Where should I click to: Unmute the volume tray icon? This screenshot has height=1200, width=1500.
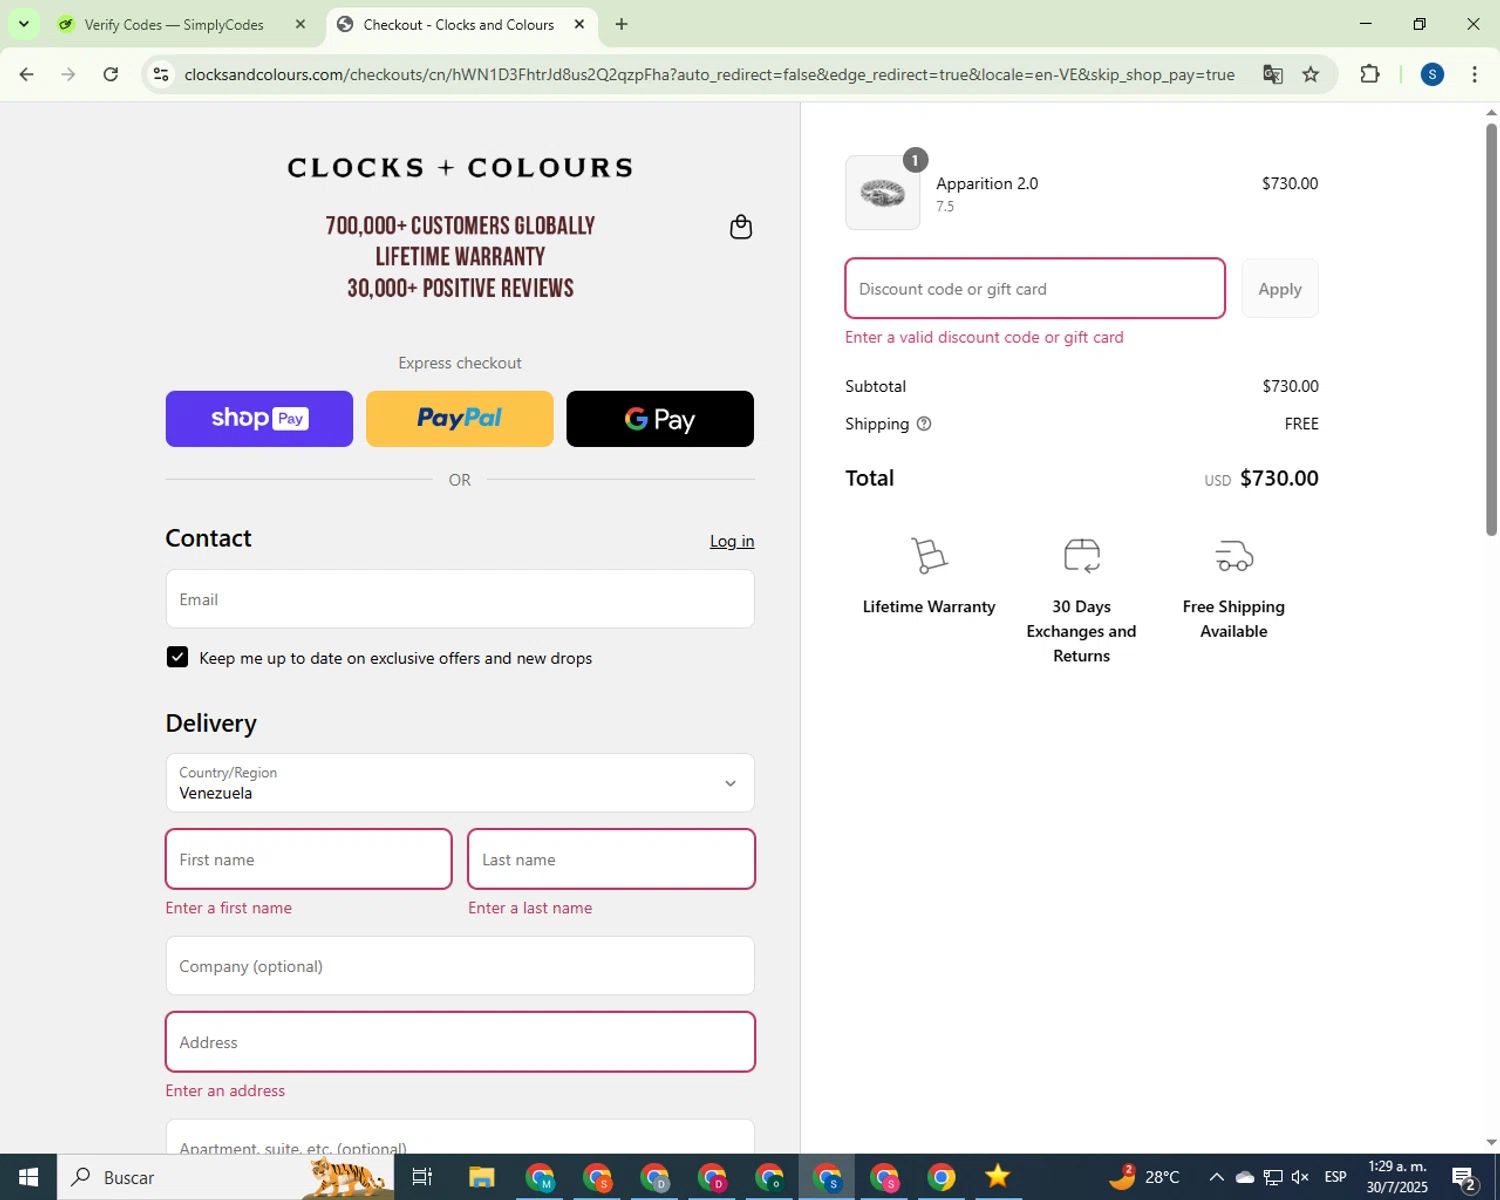(x=1300, y=1177)
